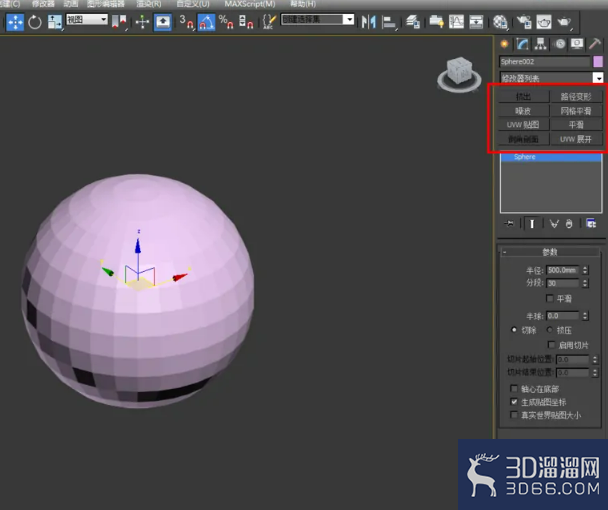Open Render Setup teapot icon
The width and height of the screenshot is (608, 510).
pos(524,22)
